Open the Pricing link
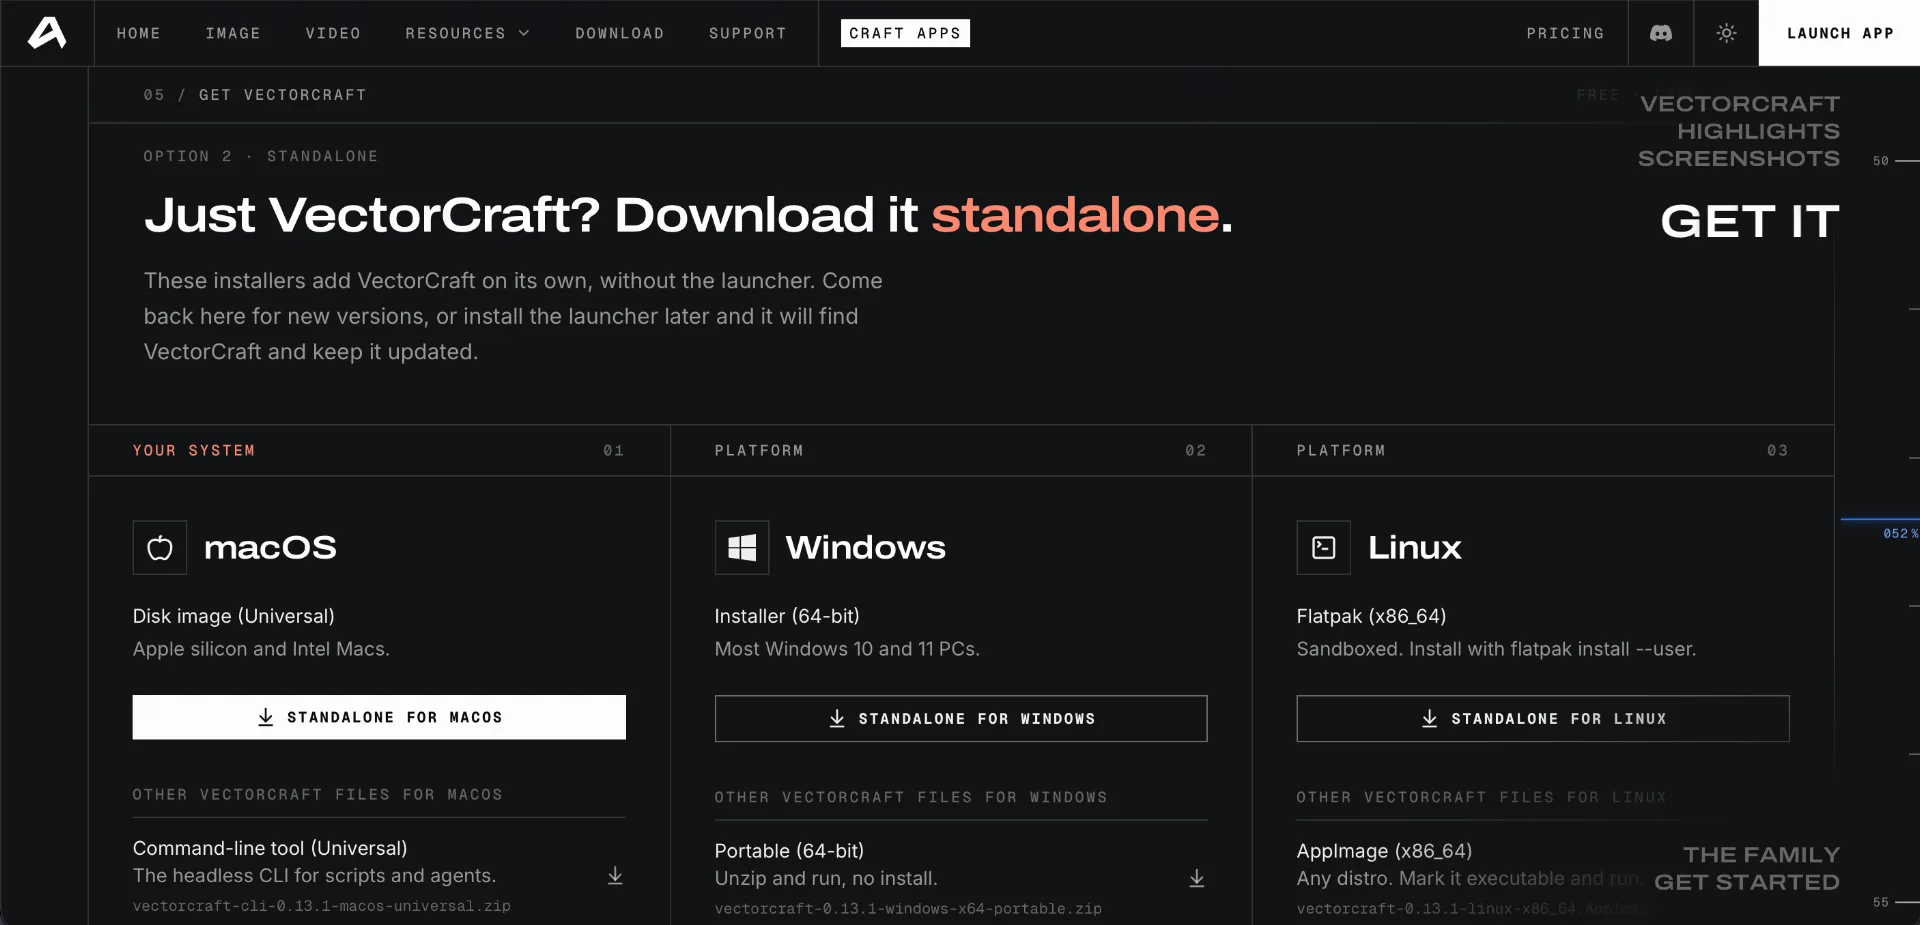Image resolution: width=1920 pixels, height=925 pixels. [x=1565, y=33]
